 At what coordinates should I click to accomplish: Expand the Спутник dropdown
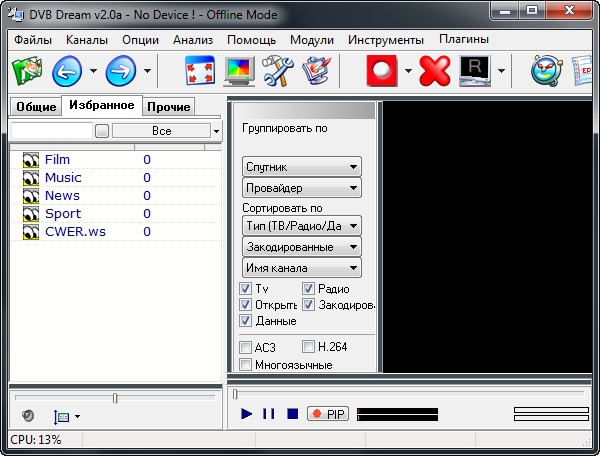click(301, 167)
